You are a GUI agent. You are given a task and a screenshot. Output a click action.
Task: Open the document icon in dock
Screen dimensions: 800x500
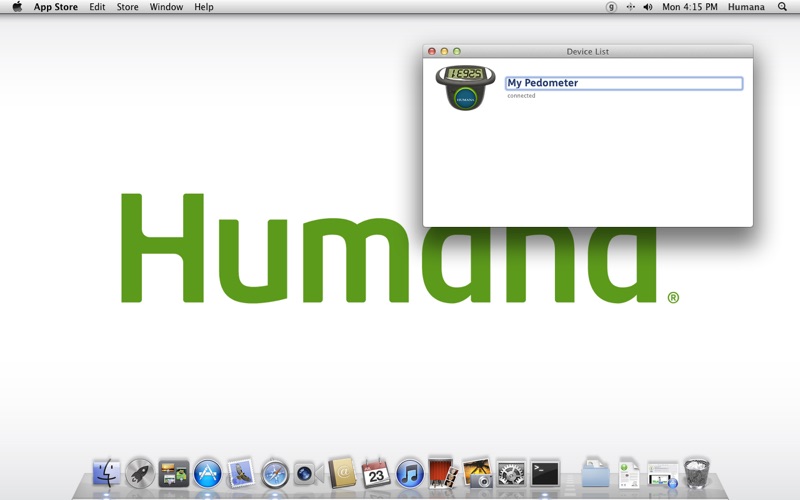(x=629, y=473)
